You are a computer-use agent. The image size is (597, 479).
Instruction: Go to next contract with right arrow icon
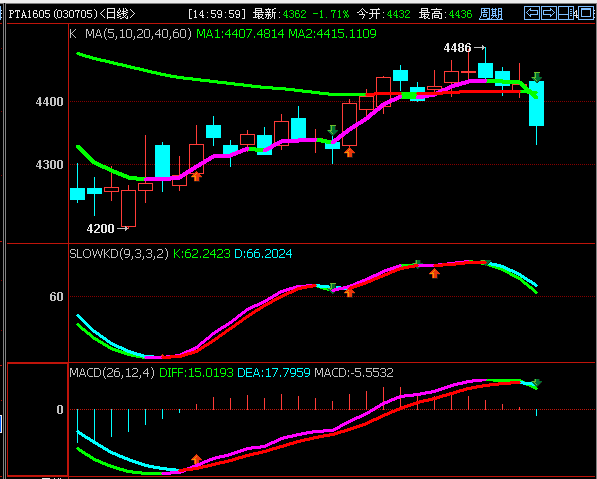coord(549,13)
